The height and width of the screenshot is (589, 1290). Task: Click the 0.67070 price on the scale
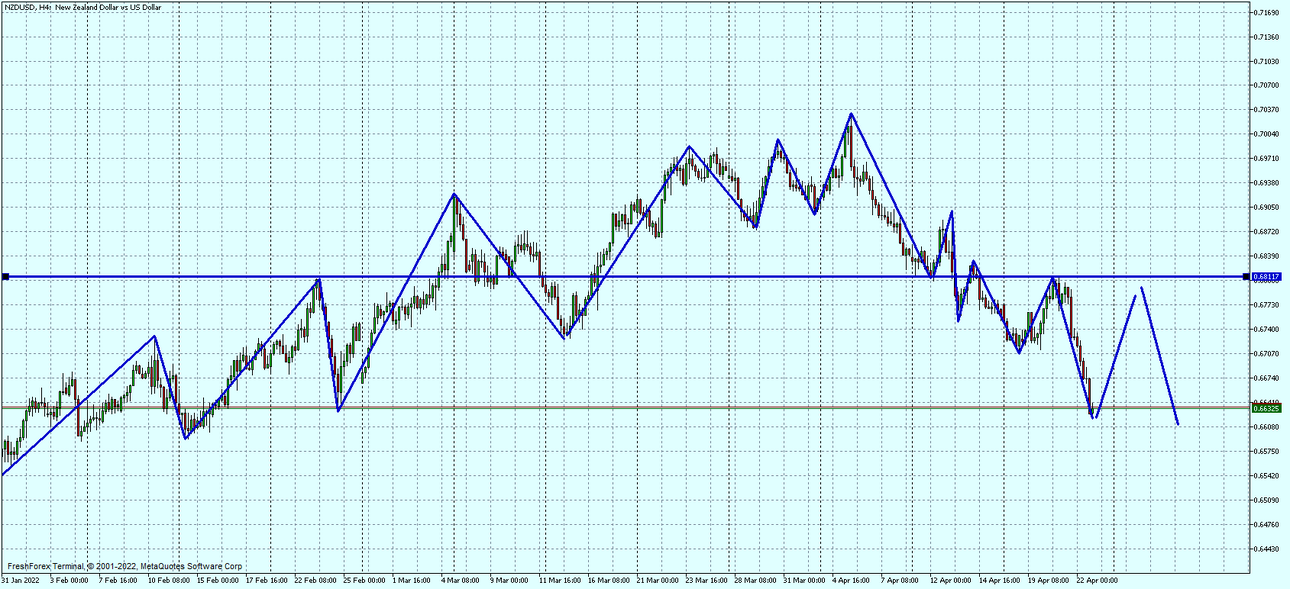coord(1268,354)
